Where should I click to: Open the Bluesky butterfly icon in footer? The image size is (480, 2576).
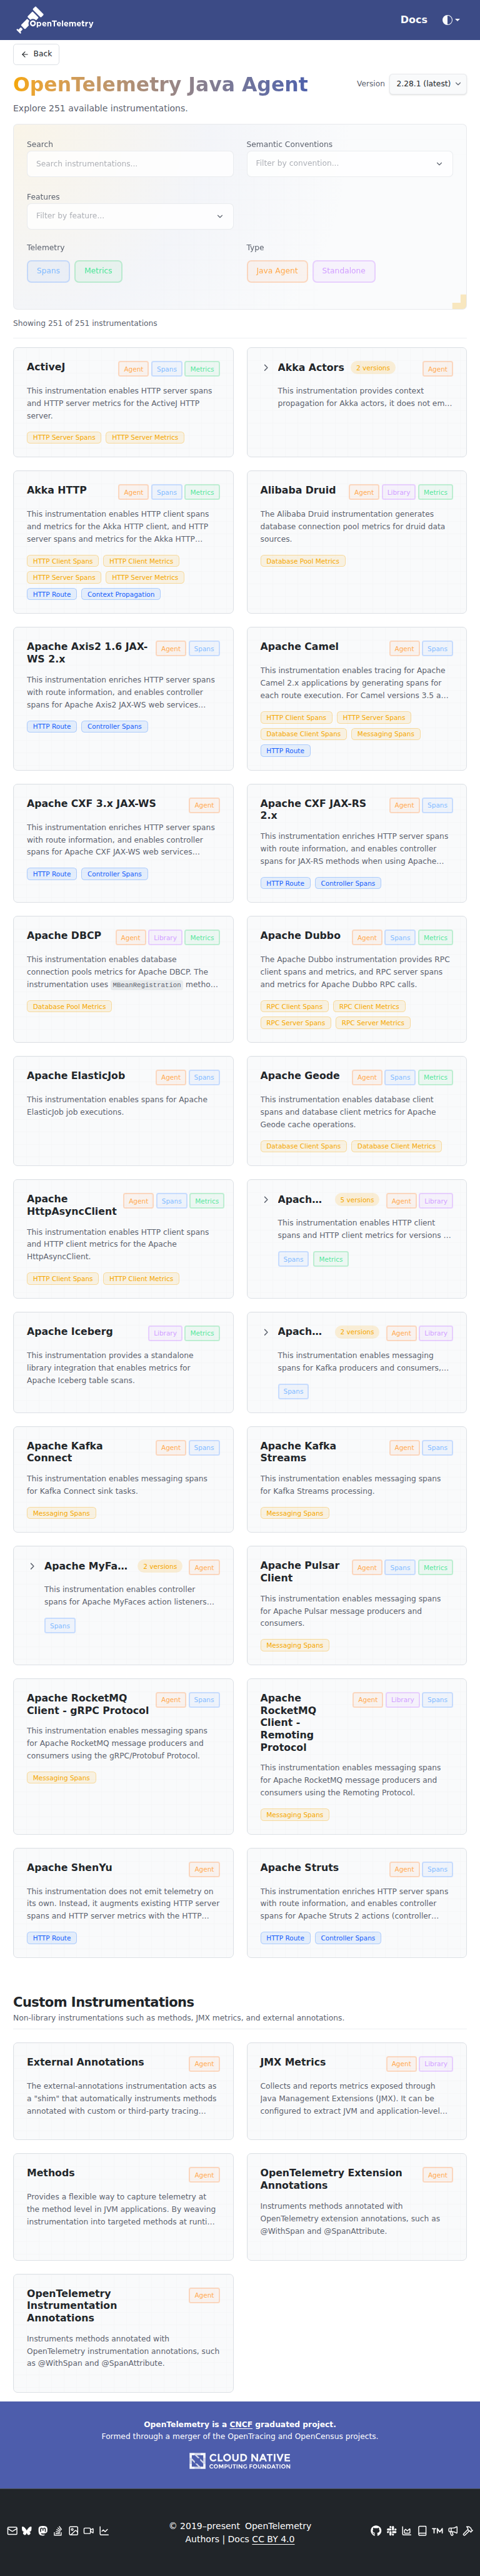[27, 2531]
